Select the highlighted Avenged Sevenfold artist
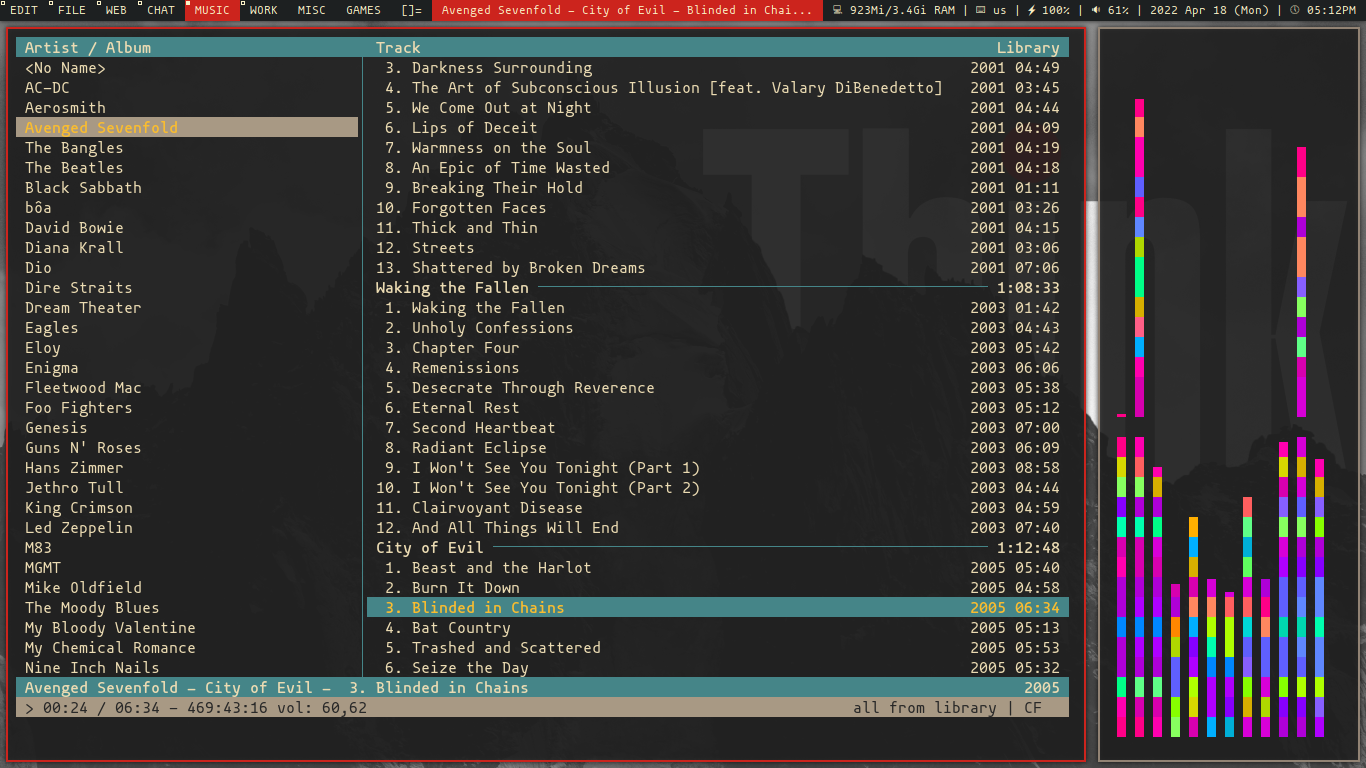 click(187, 128)
